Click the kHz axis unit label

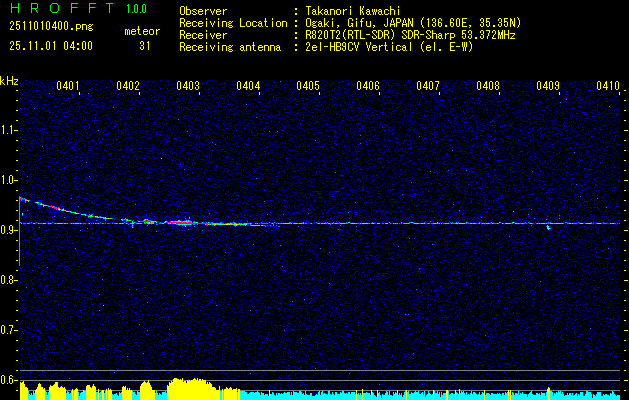click(x=9, y=79)
